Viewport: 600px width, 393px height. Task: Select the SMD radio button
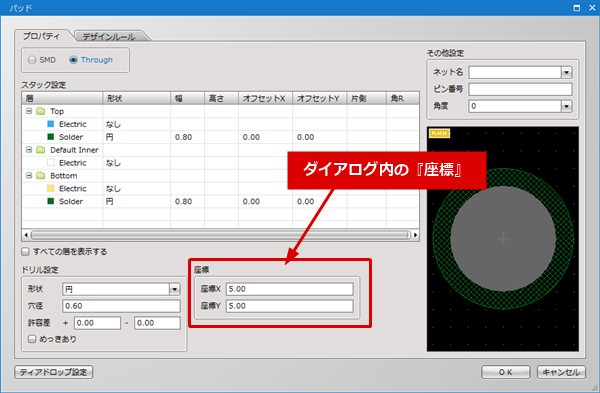pos(32,60)
